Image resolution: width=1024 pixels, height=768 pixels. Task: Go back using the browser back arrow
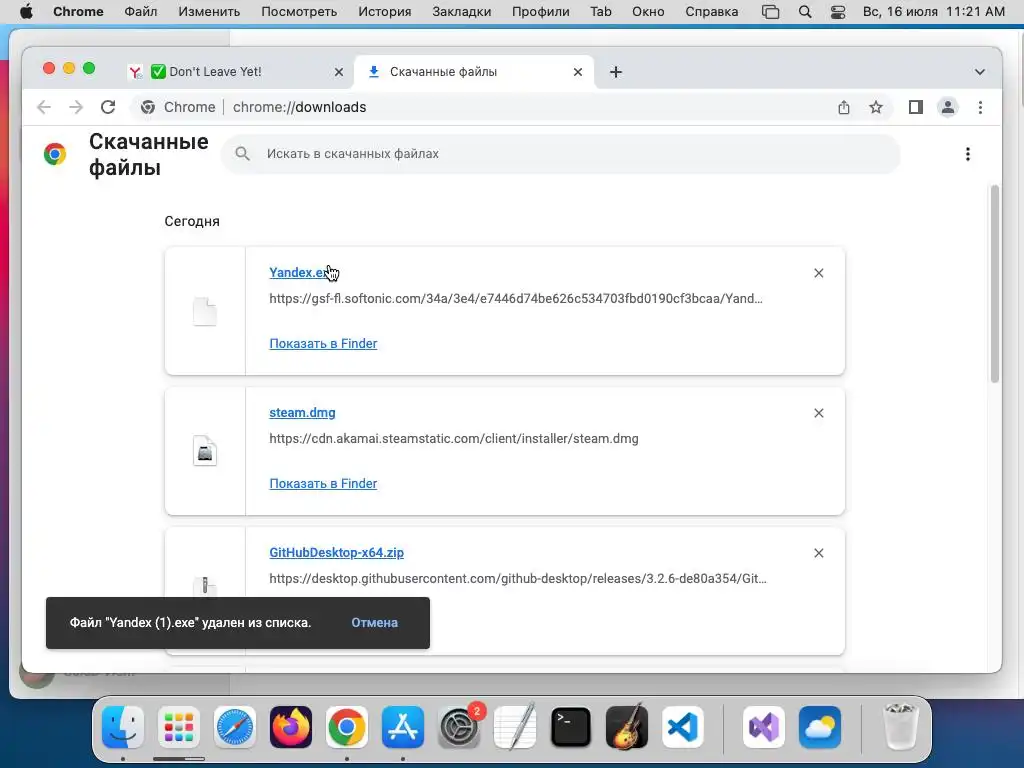click(x=44, y=107)
